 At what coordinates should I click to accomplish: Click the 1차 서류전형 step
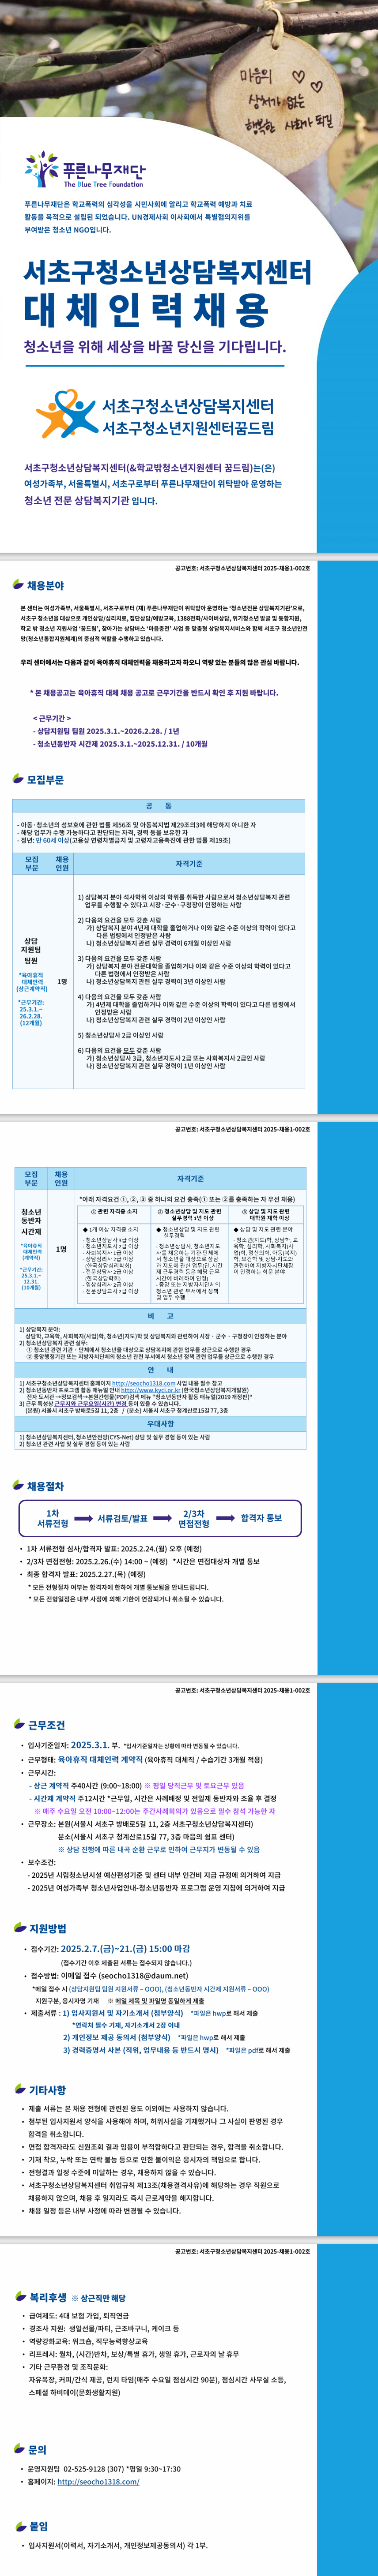pyautogui.click(x=52, y=1519)
